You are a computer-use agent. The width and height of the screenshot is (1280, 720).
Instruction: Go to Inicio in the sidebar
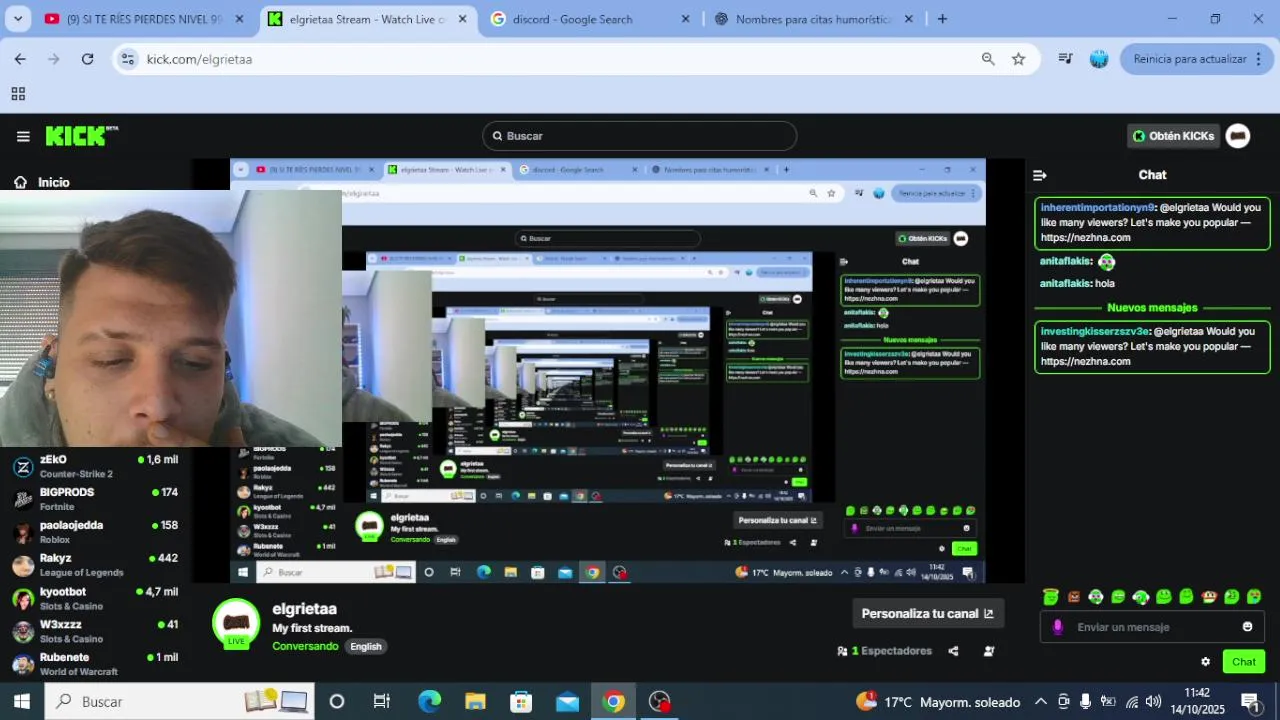coord(42,182)
